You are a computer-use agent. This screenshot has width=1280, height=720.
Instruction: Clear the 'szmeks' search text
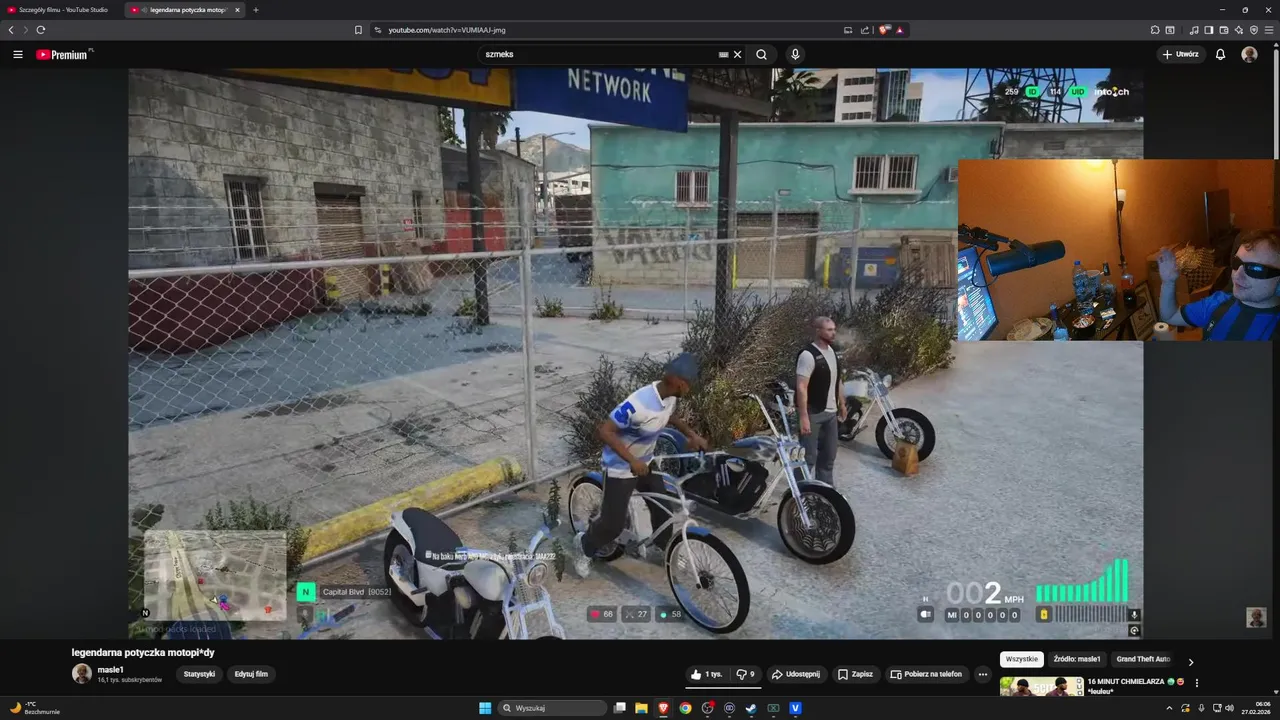point(738,54)
